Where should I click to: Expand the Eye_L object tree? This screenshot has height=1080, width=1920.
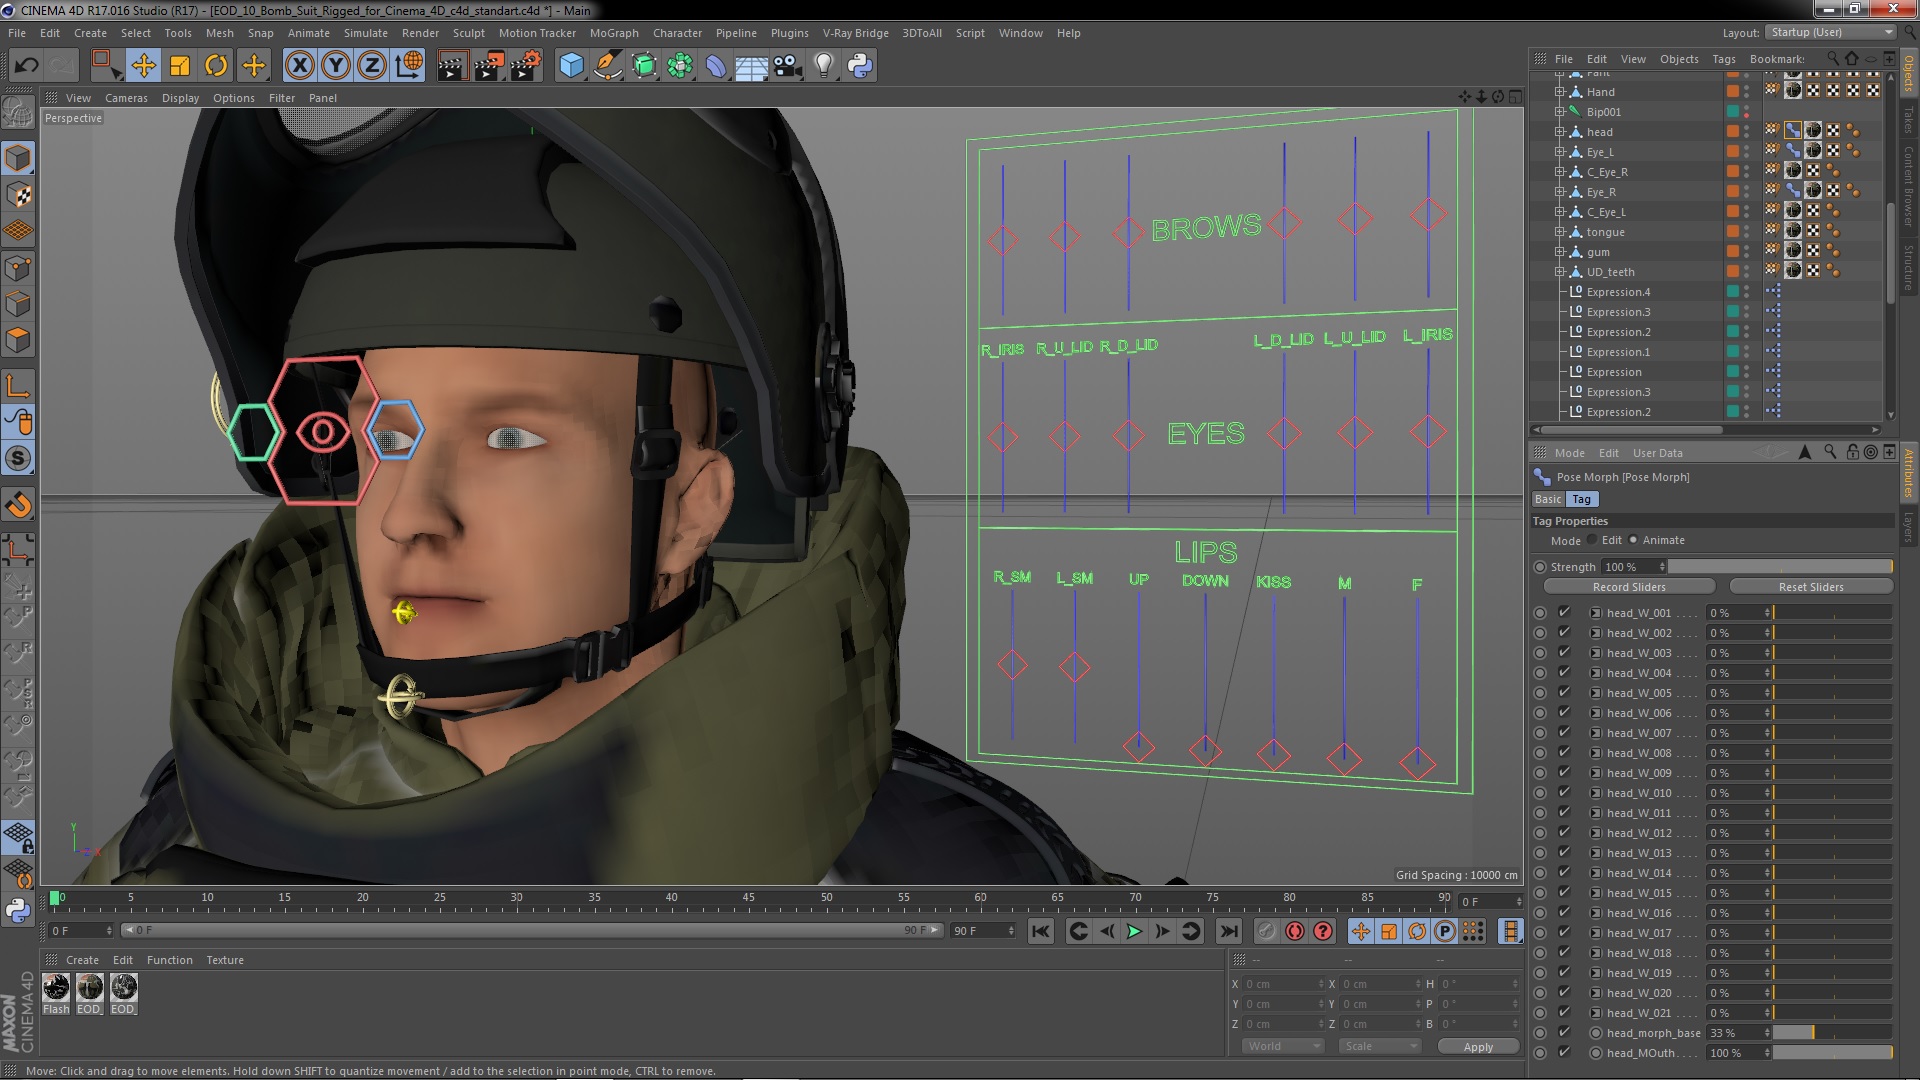pyautogui.click(x=1559, y=152)
